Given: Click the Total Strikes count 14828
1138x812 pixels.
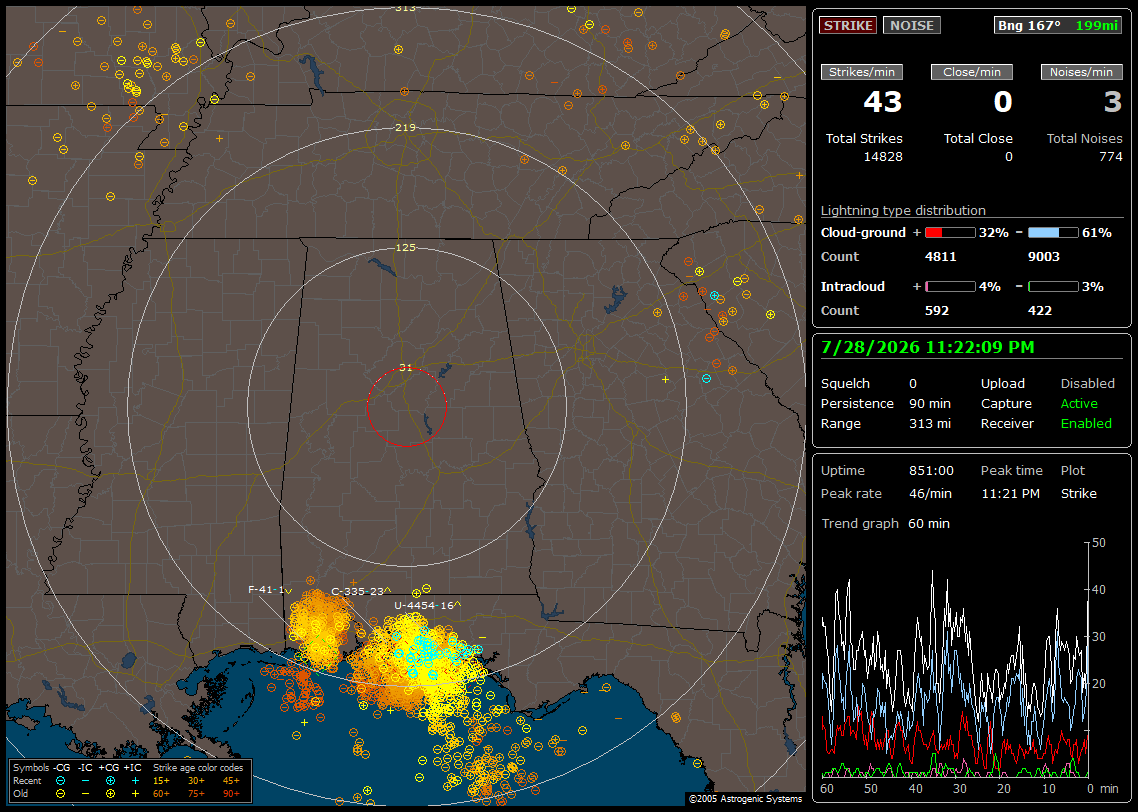Looking at the screenshot, I should (x=883, y=157).
